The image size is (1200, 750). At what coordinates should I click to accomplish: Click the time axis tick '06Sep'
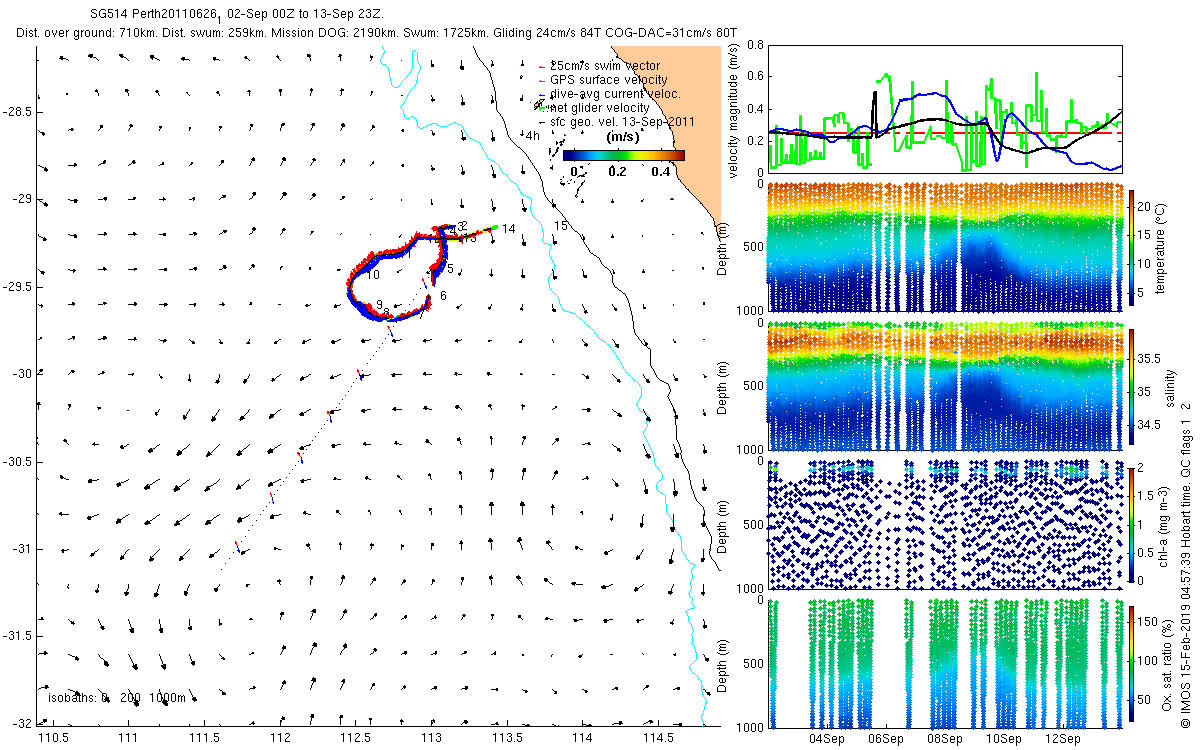pos(886,738)
